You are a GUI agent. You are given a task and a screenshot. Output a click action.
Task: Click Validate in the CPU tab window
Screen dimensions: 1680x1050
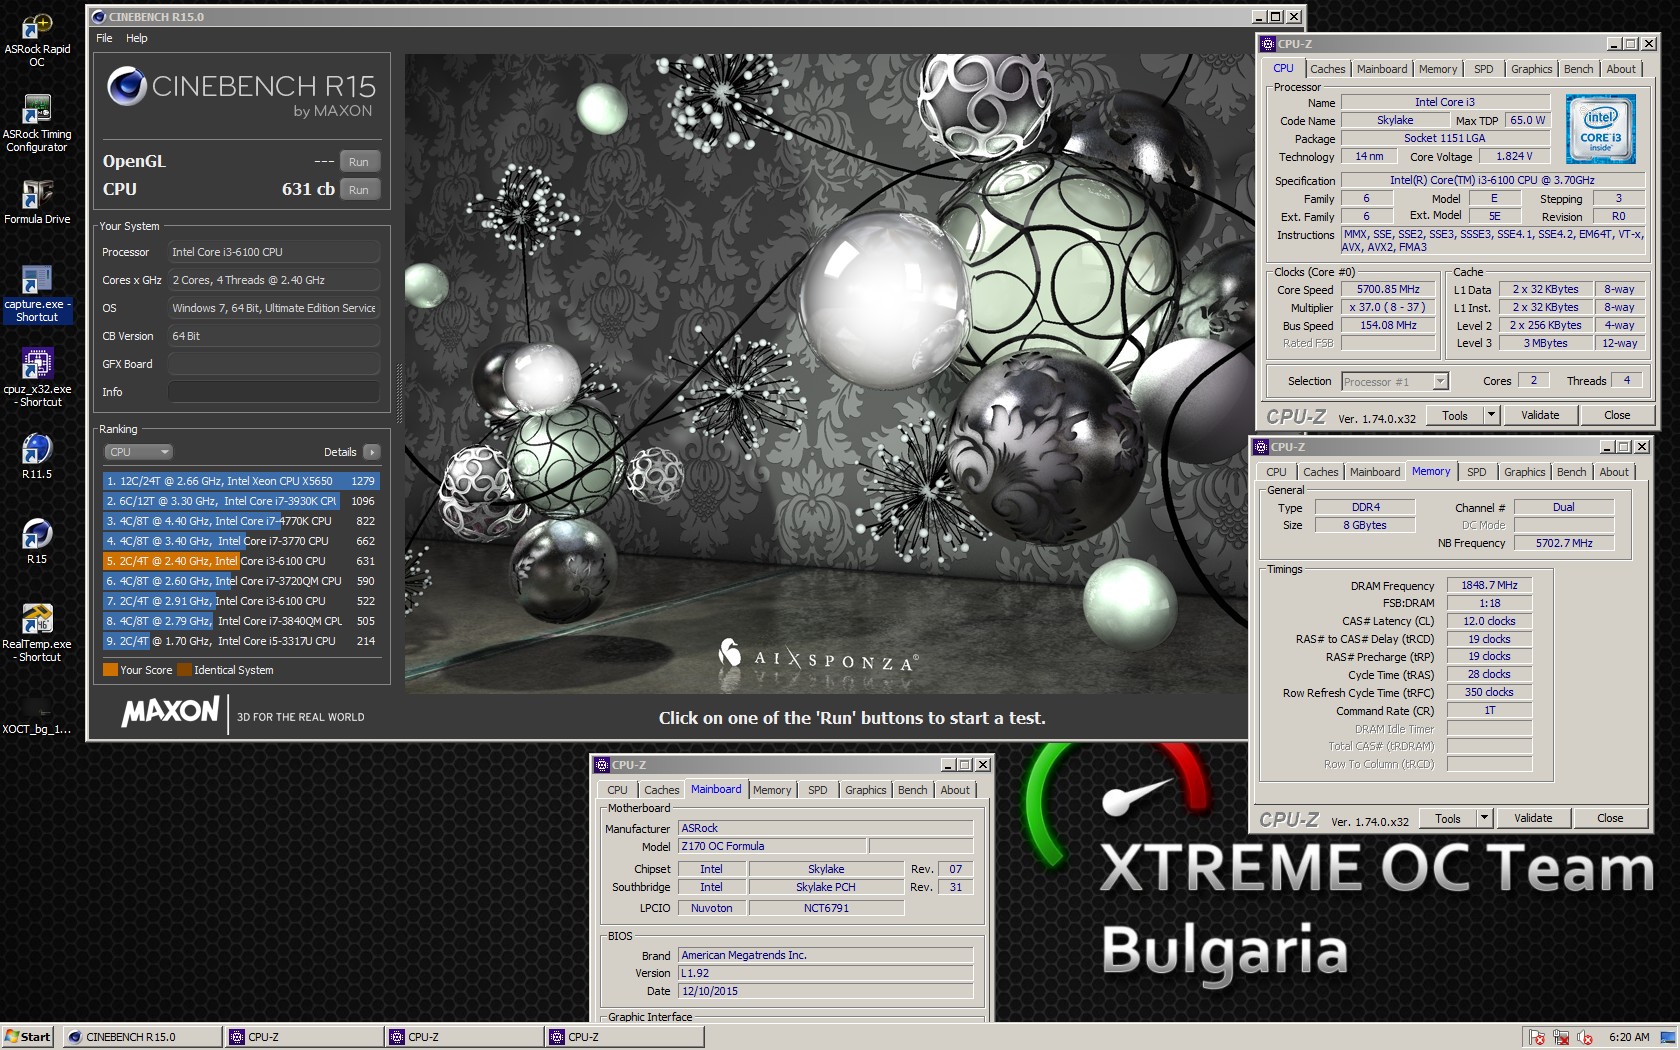click(1540, 415)
